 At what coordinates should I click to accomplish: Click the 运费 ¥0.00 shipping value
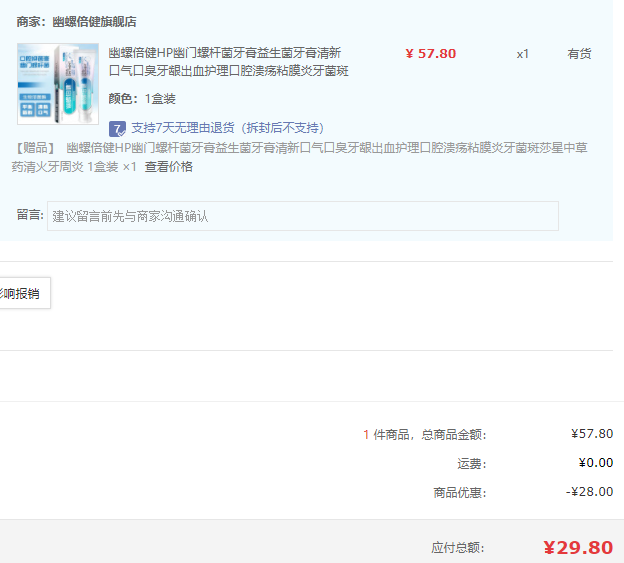point(595,463)
